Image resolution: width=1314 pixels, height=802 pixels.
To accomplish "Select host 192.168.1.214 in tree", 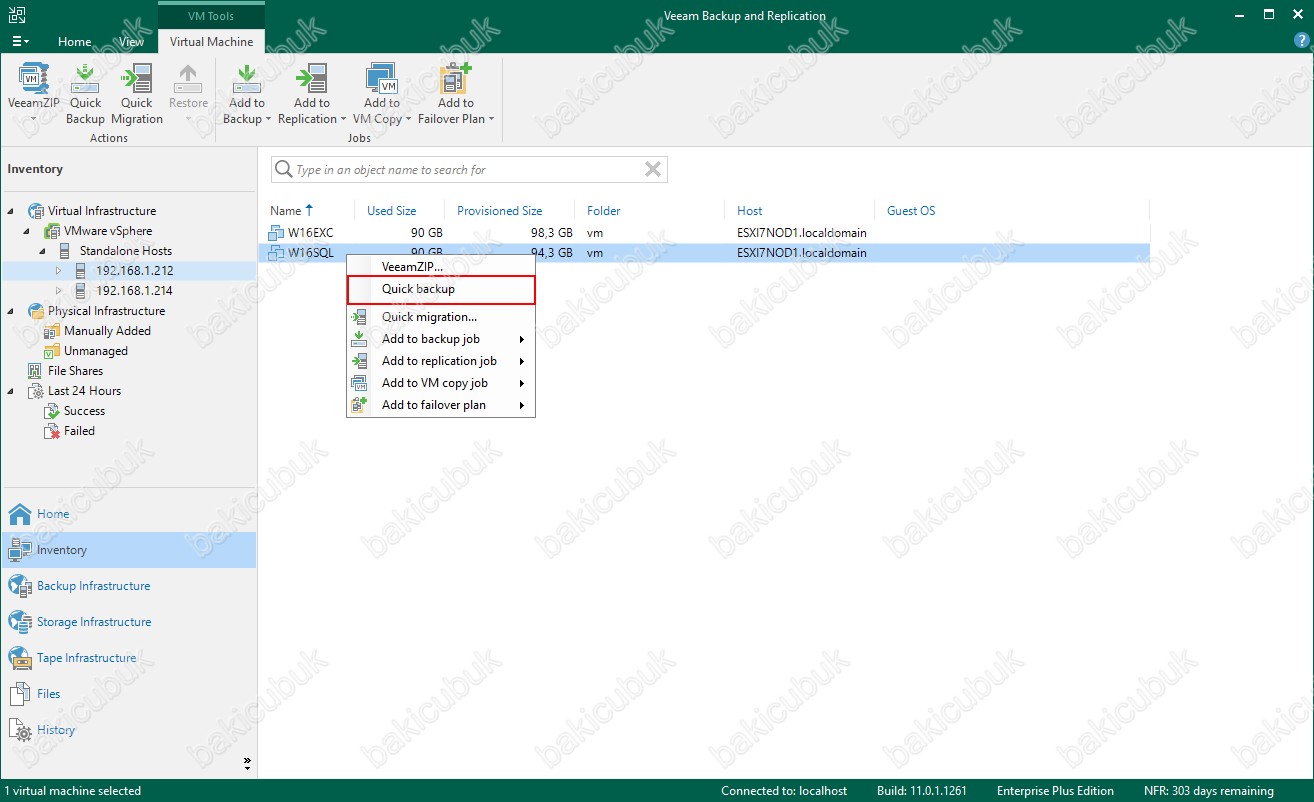I will [x=134, y=291].
